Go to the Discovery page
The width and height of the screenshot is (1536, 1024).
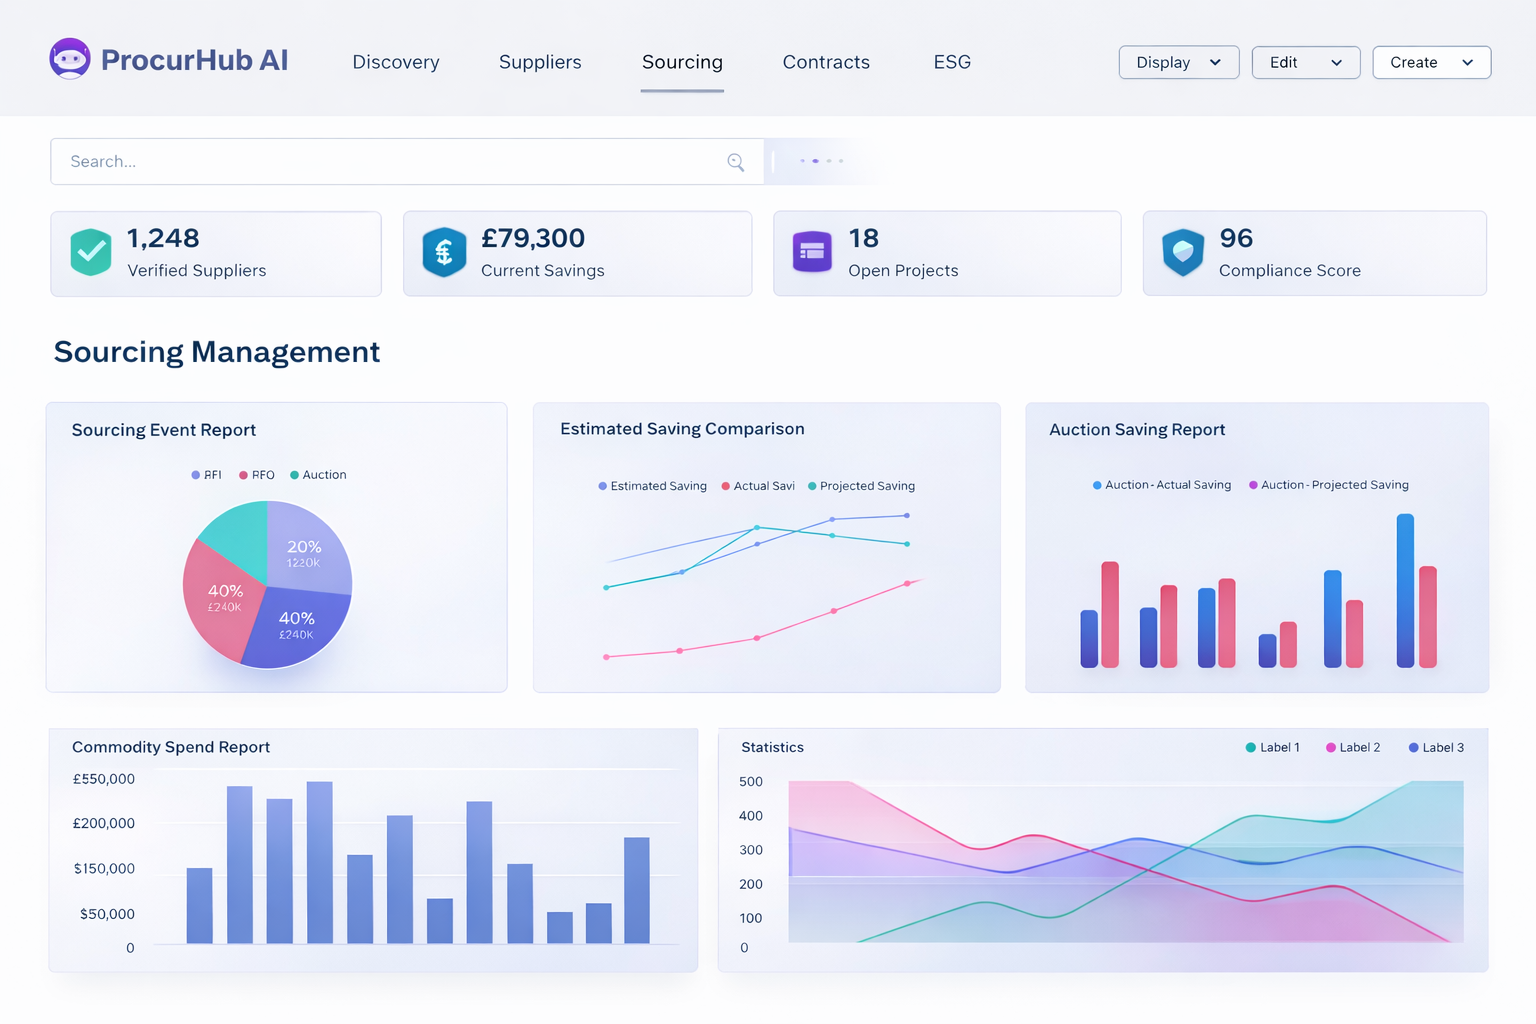pos(396,62)
